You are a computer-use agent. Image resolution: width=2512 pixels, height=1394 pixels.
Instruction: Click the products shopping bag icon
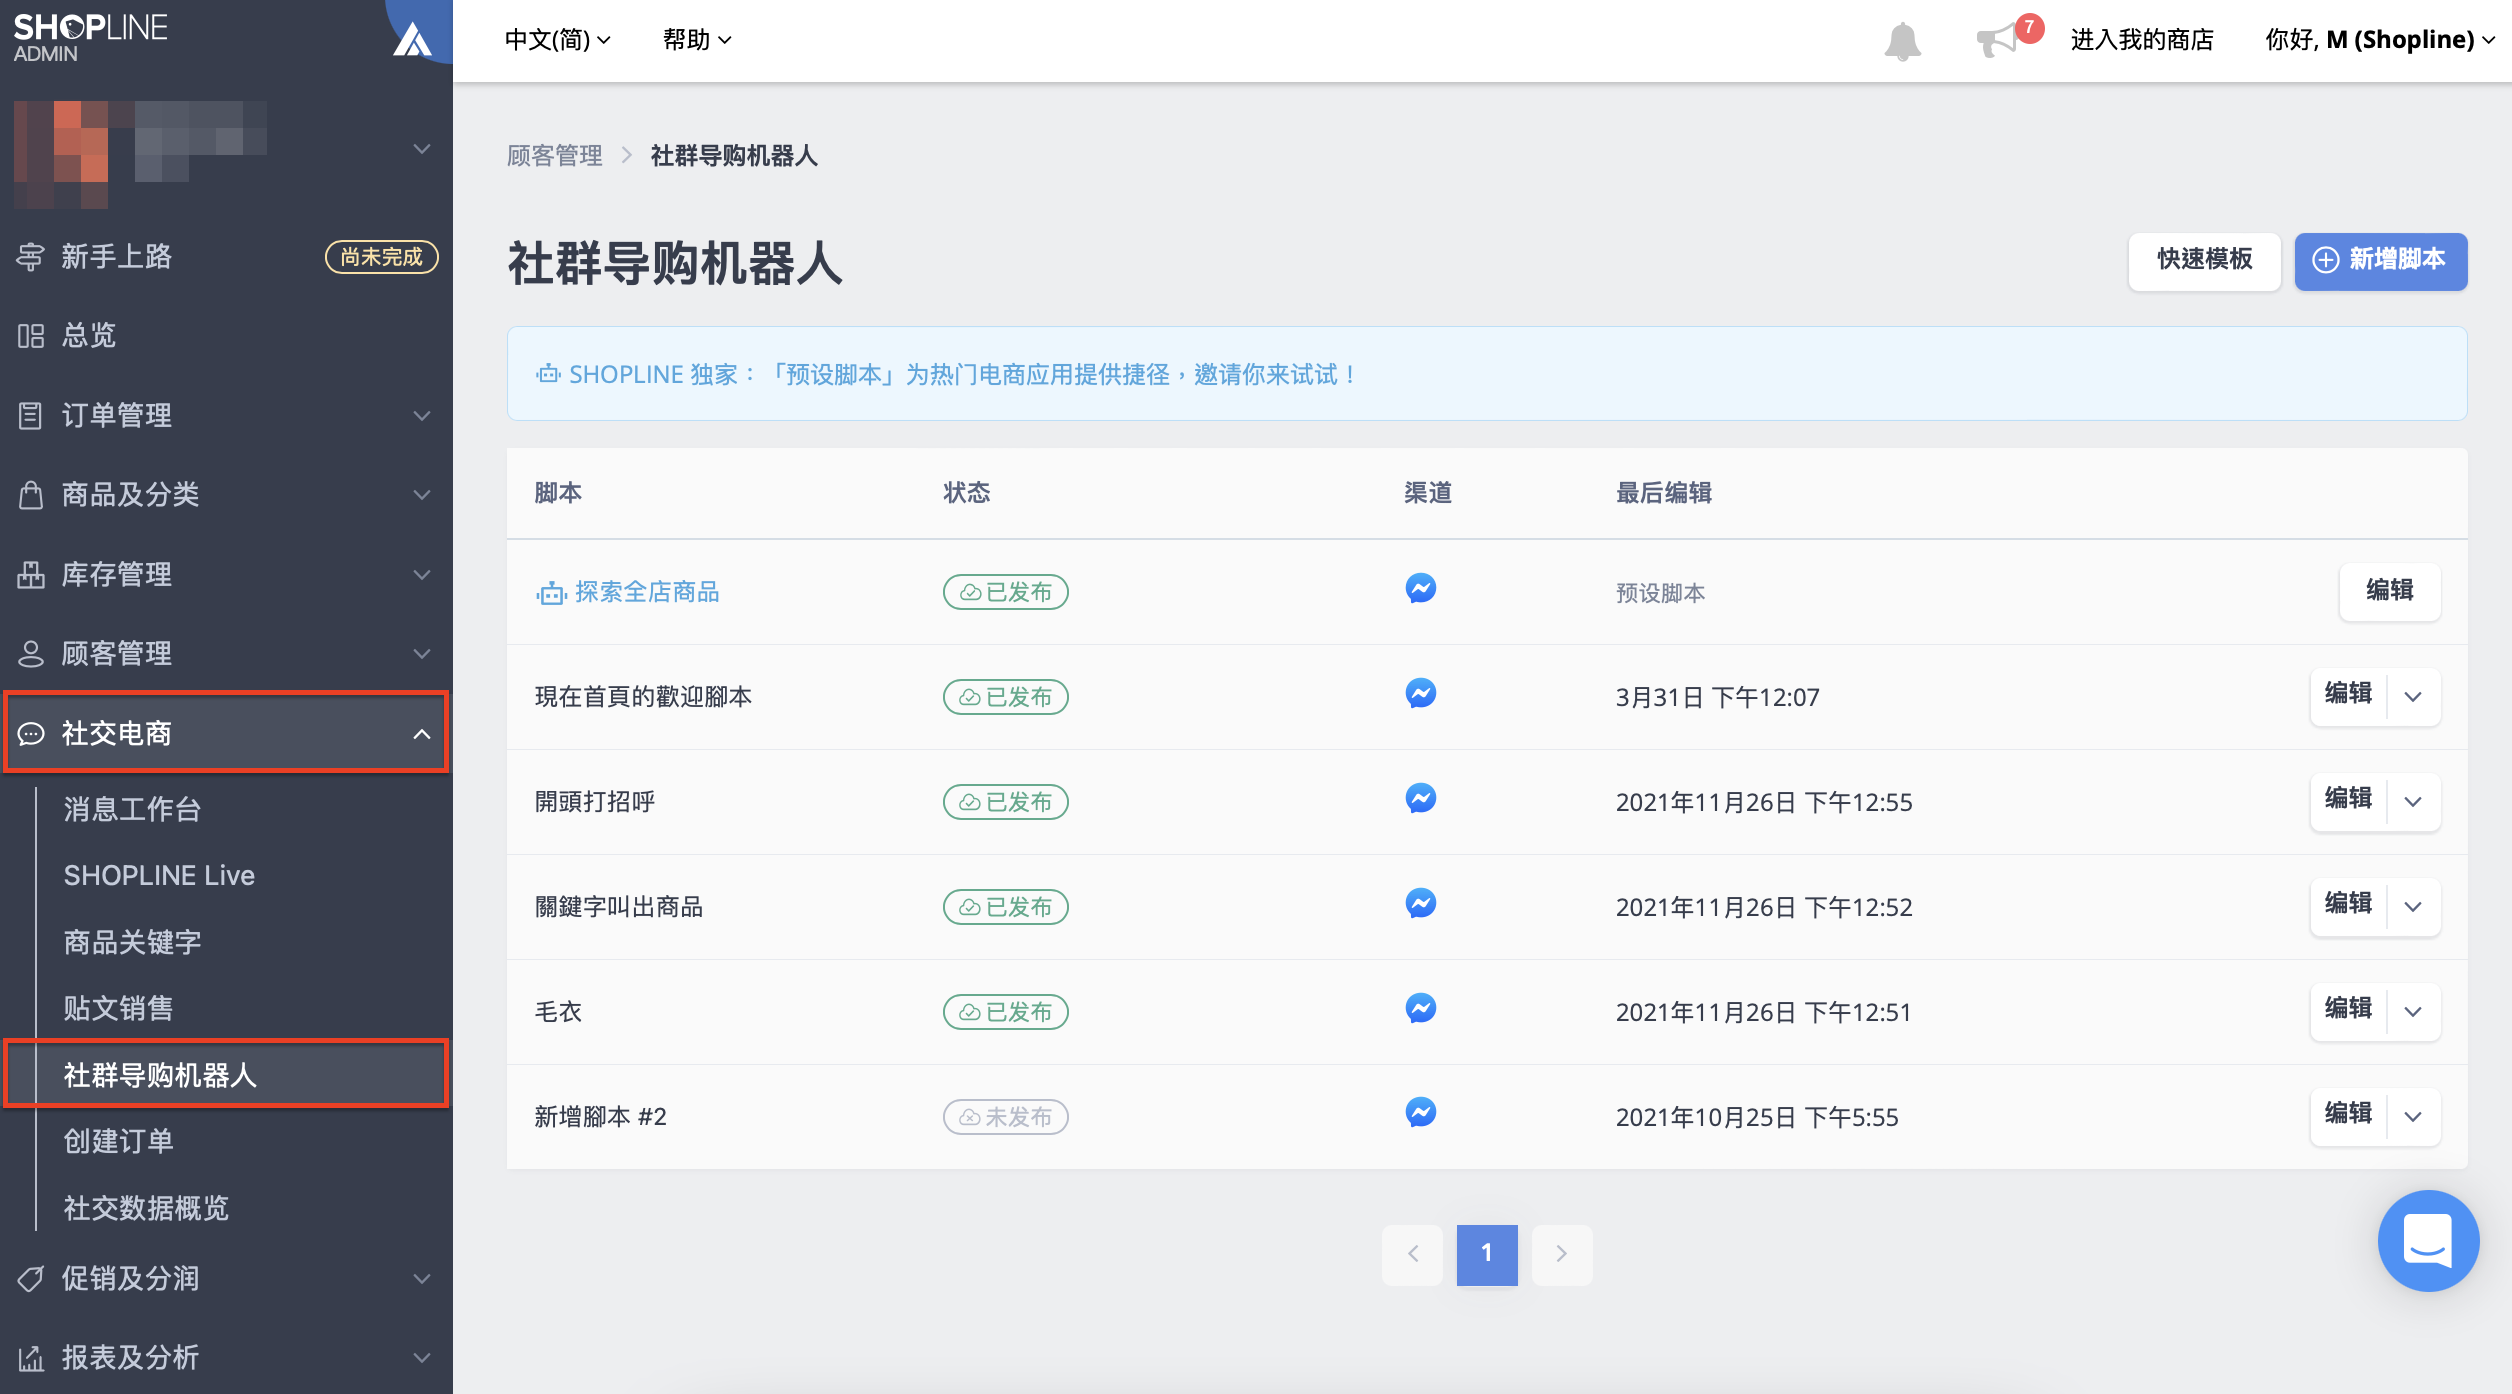coord(30,494)
